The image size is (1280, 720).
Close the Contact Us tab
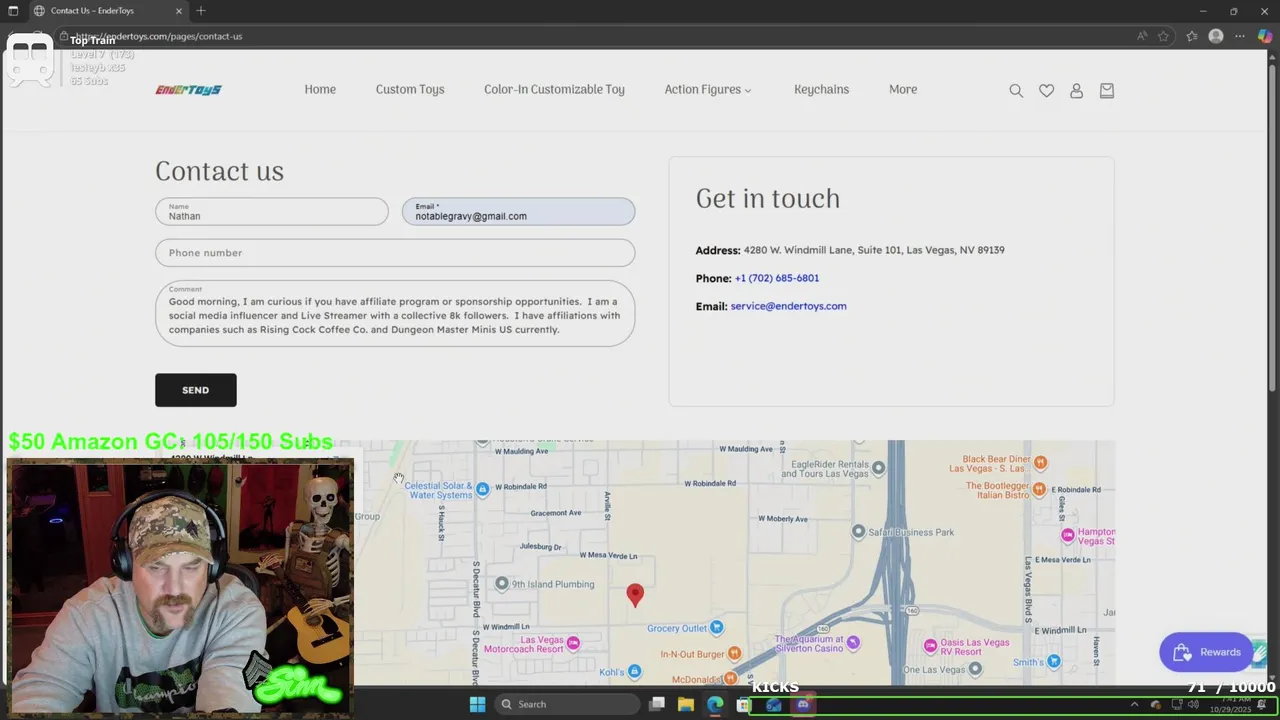click(179, 11)
